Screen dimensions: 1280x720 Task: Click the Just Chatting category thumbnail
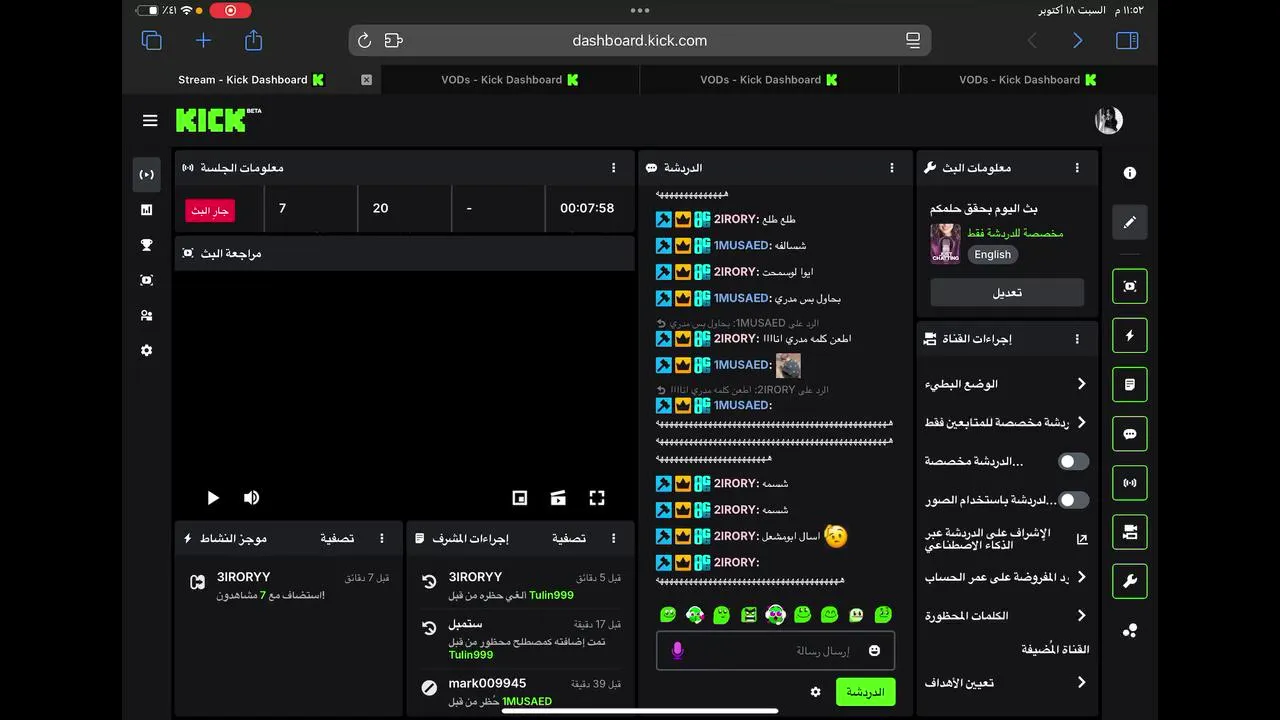point(945,244)
